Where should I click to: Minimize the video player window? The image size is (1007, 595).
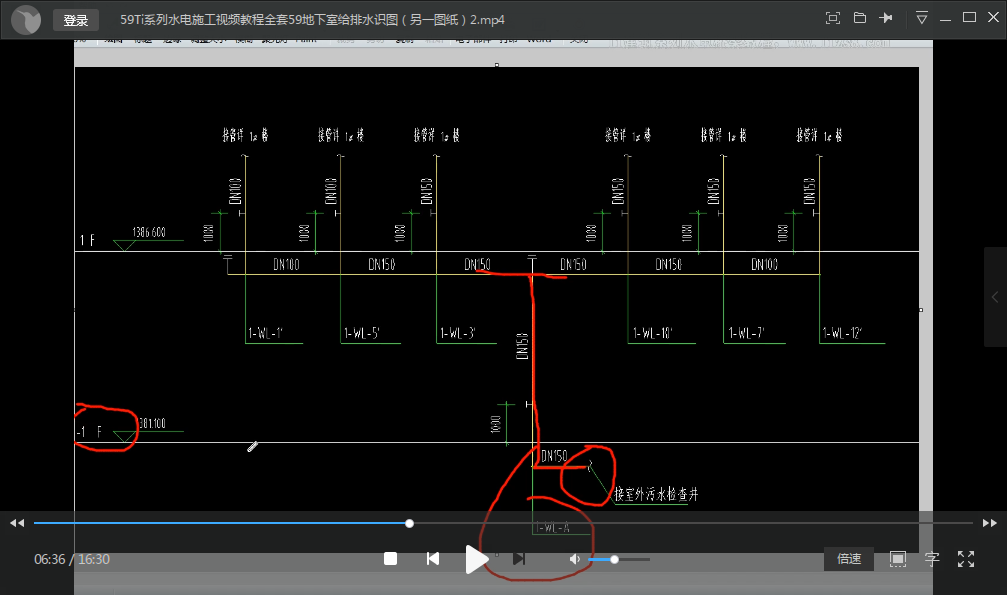[x=945, y=20]
